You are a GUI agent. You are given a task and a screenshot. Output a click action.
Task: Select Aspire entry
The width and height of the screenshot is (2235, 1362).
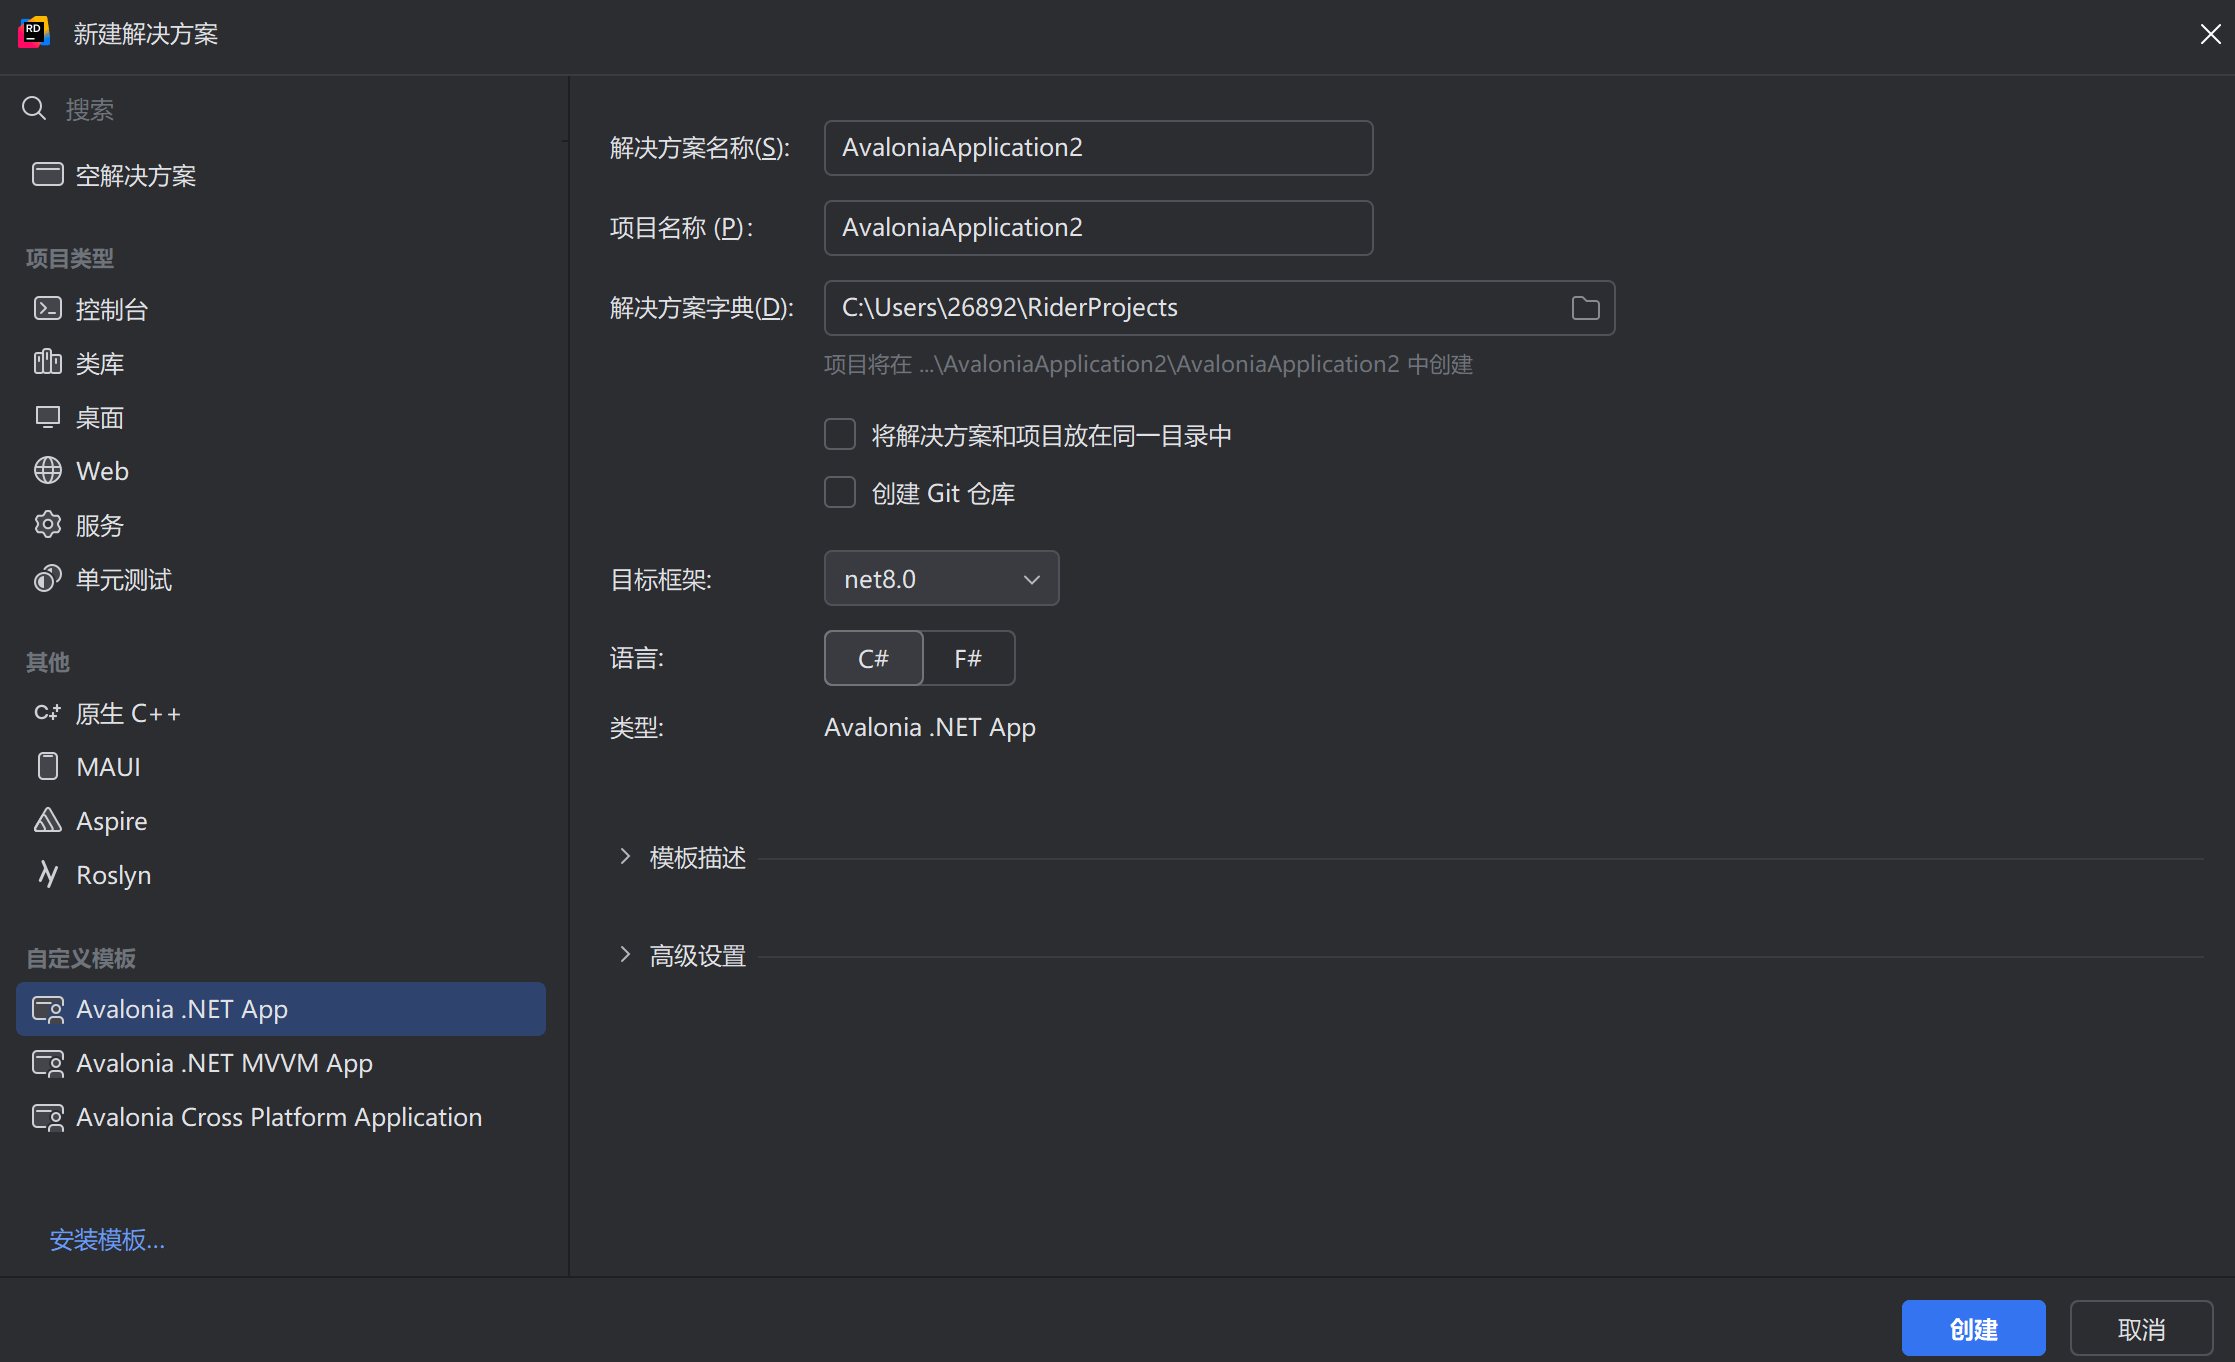(281, 821)
